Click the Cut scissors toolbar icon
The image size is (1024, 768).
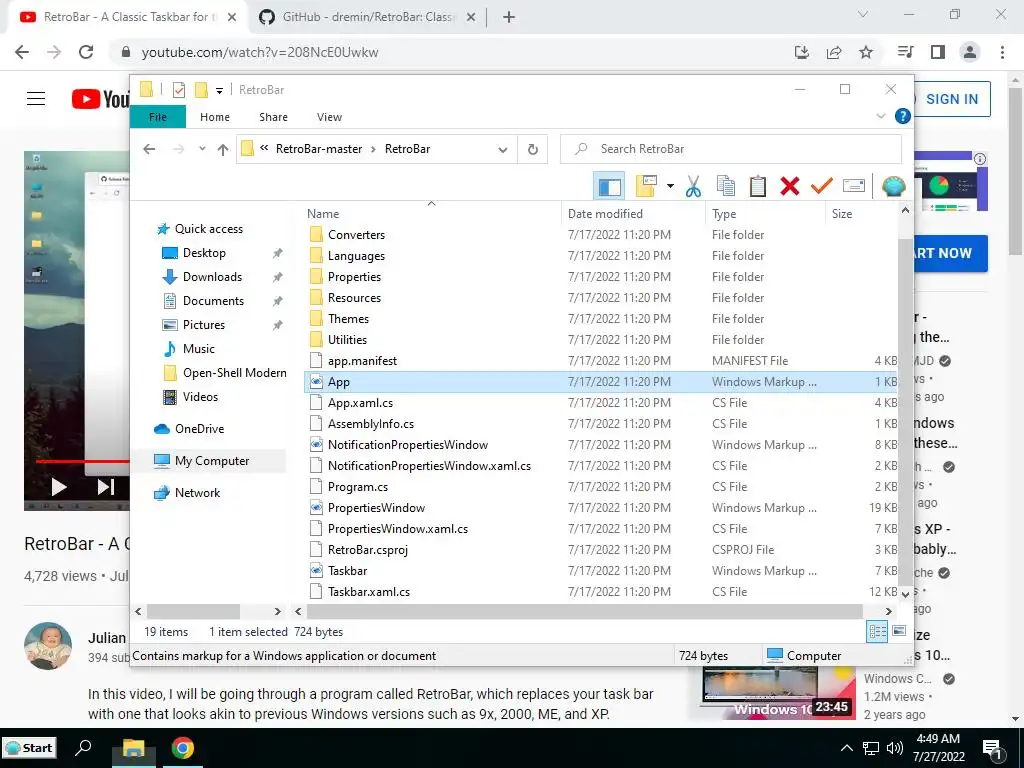coord(693,186)
